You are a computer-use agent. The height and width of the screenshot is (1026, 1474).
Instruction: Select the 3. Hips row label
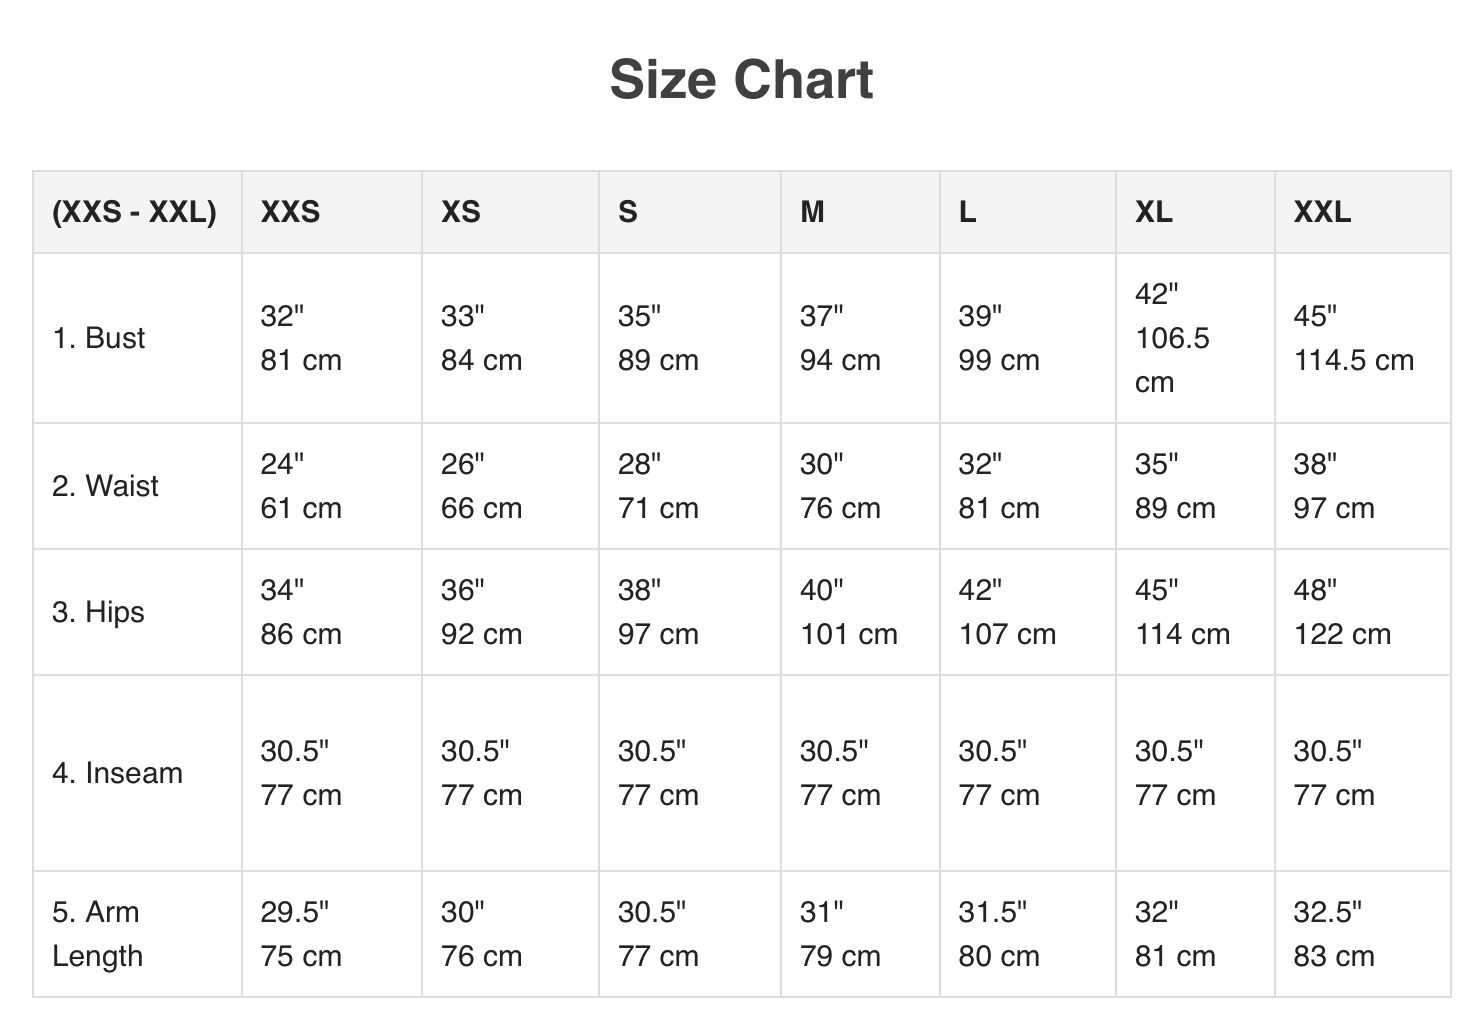pos(98,612)
